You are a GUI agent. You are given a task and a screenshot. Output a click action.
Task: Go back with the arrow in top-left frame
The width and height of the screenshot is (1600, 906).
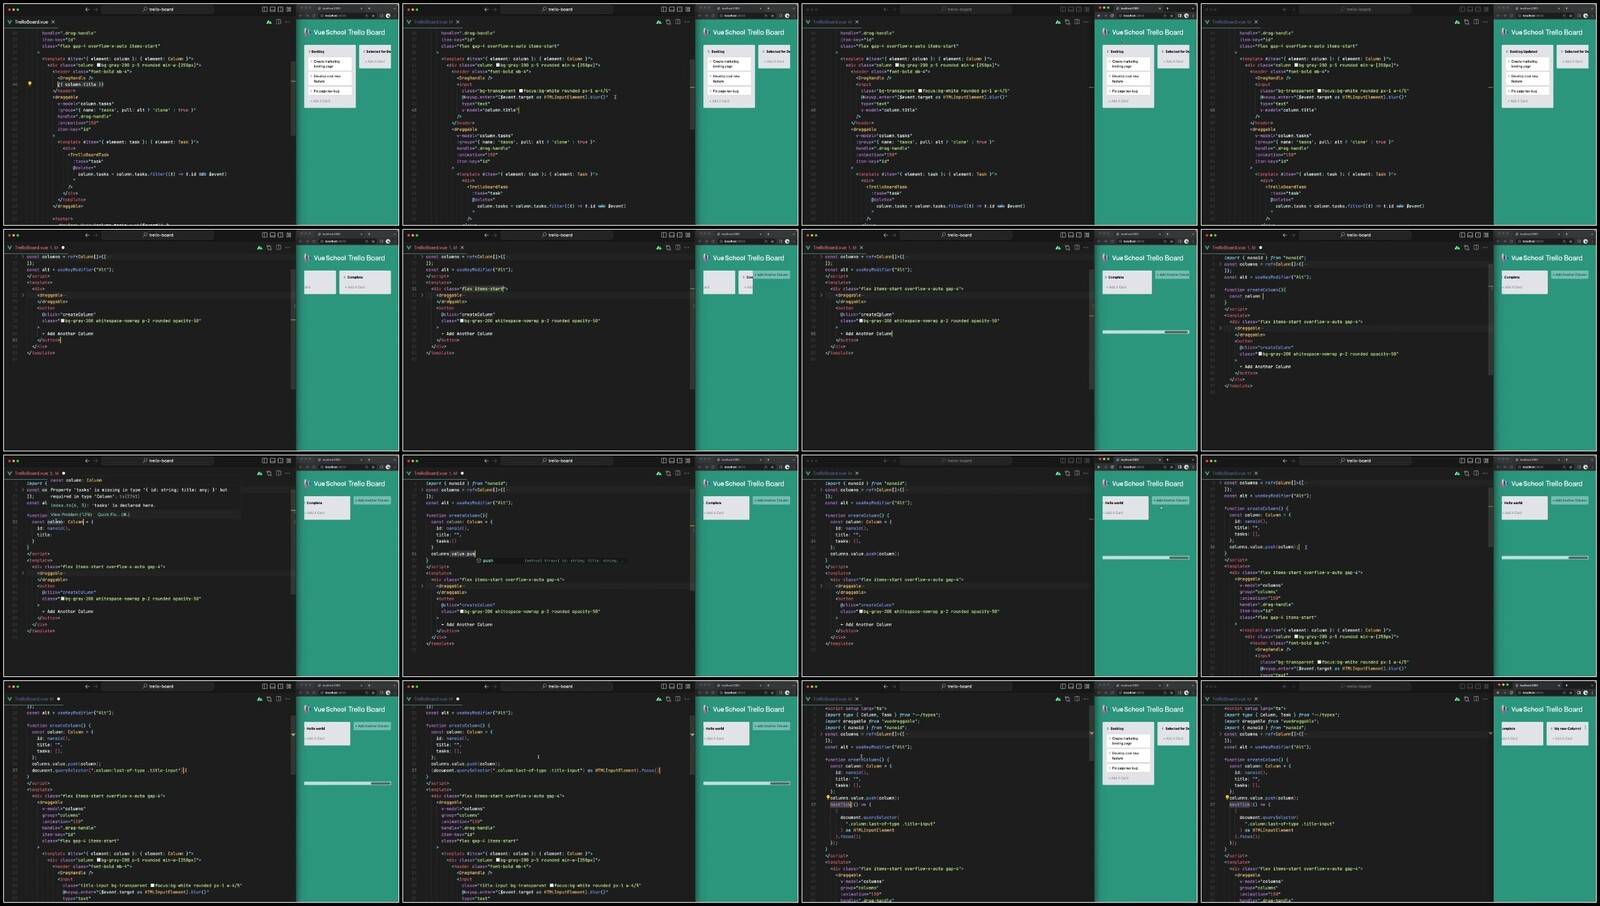(x=87, y=10)
